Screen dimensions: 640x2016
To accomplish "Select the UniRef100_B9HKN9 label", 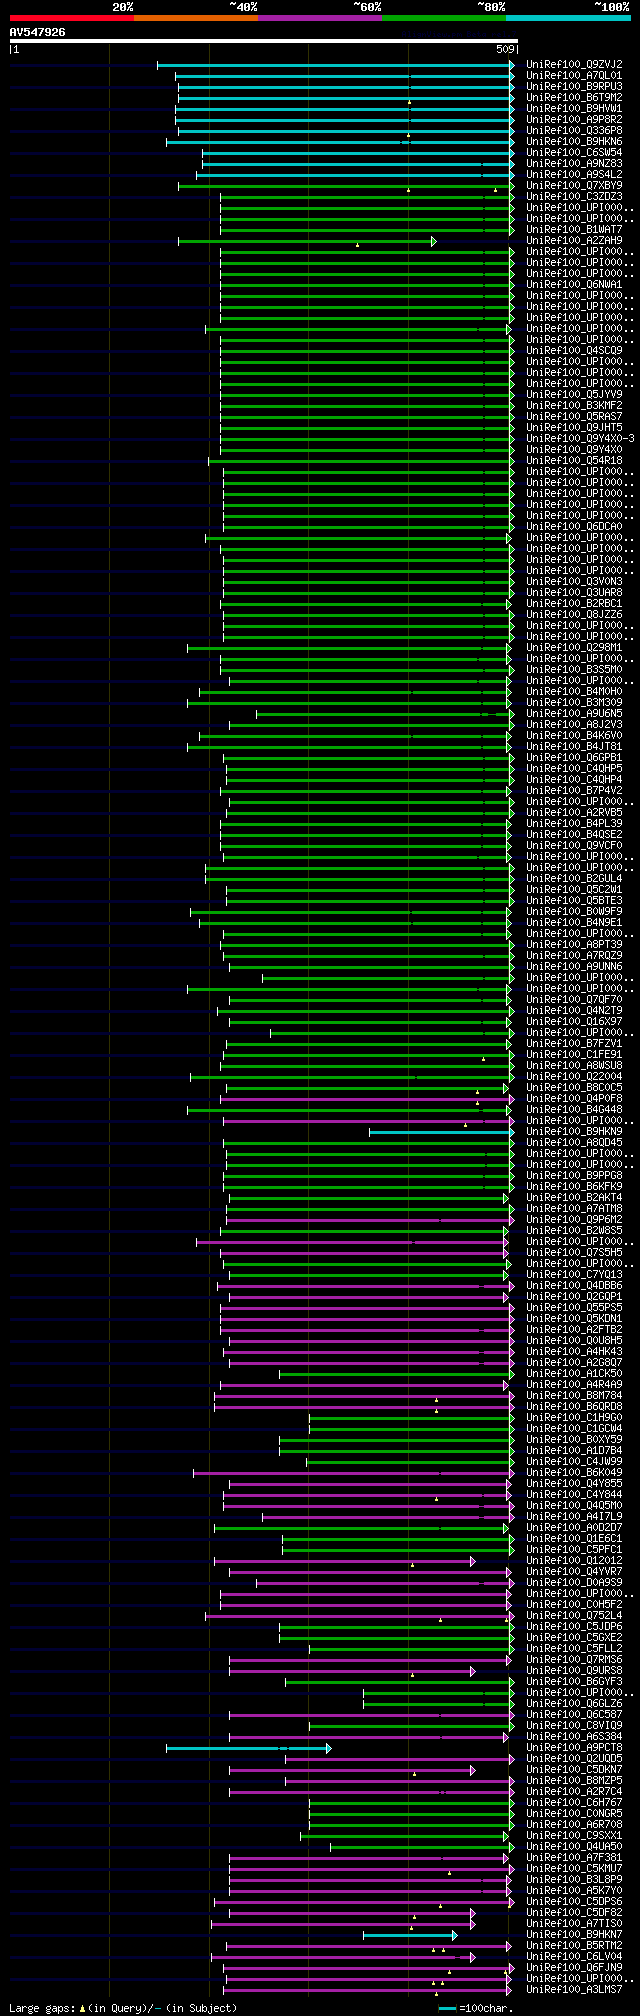I will pos(574,1132).
